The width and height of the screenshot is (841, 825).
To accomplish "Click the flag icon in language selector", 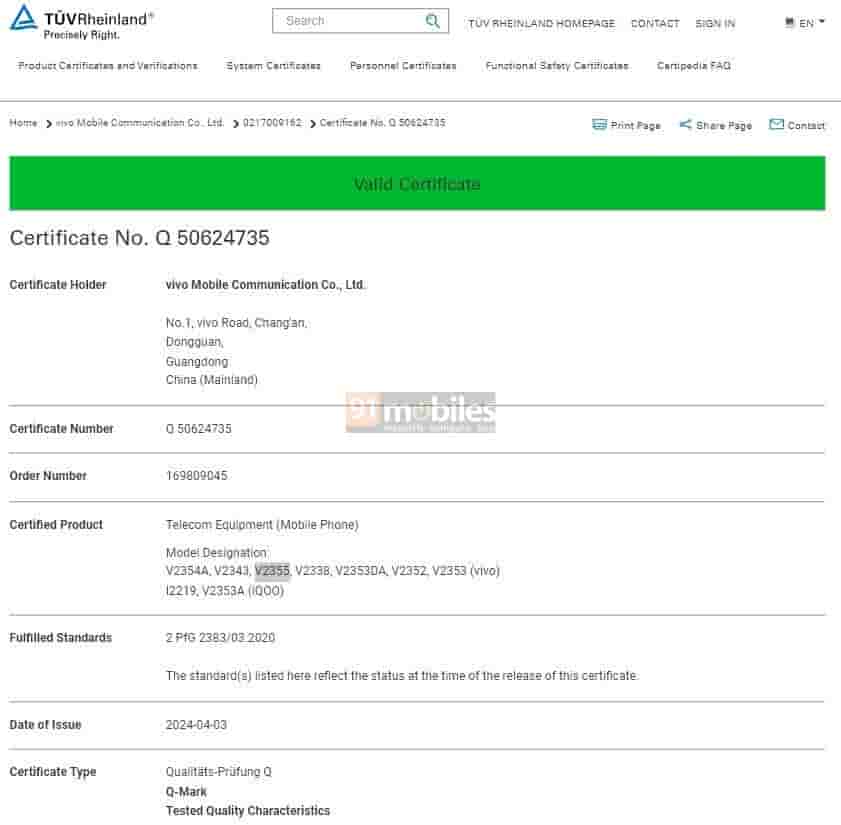I will pos(790,23).
